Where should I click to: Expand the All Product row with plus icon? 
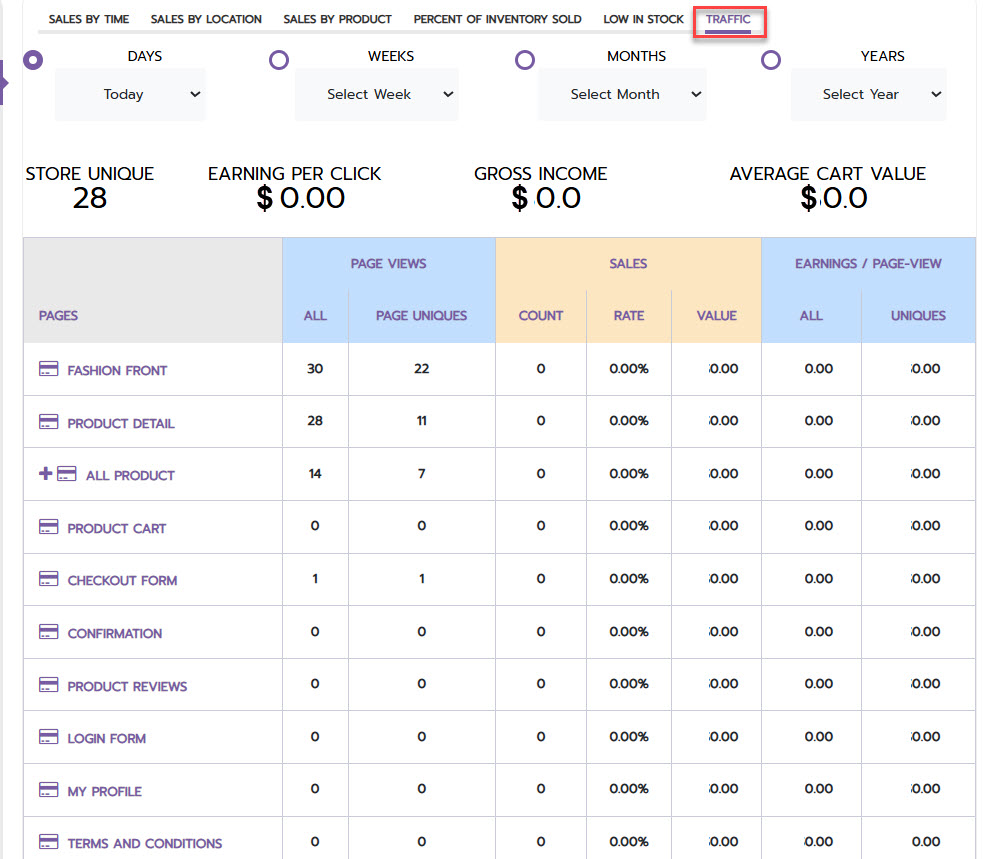[x=45, y=473]
